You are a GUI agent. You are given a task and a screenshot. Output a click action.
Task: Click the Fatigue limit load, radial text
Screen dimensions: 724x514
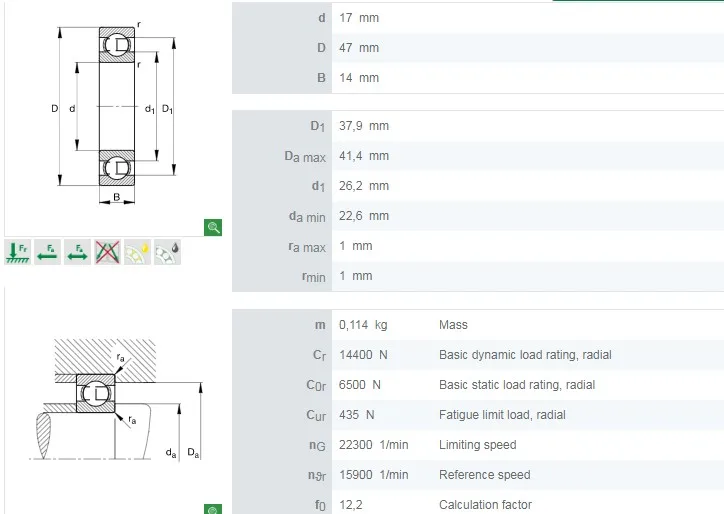click(502, 415)
